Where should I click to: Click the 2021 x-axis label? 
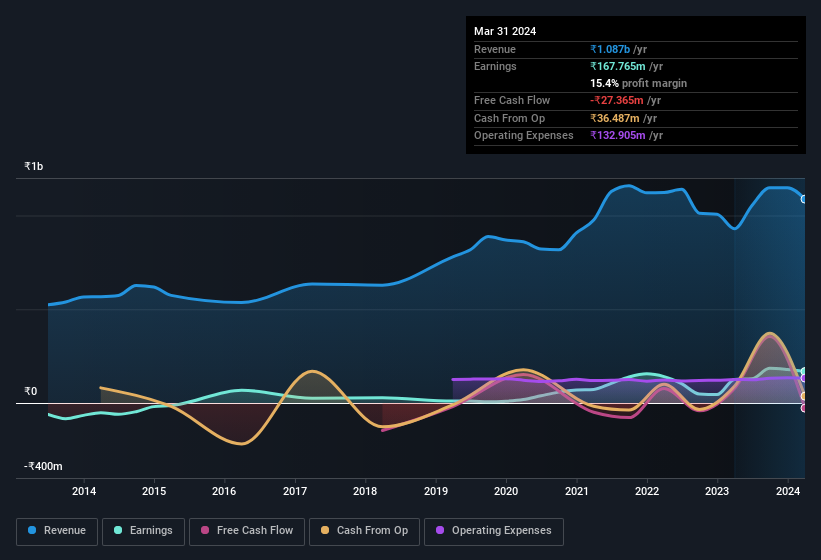[x=576, y=491]
